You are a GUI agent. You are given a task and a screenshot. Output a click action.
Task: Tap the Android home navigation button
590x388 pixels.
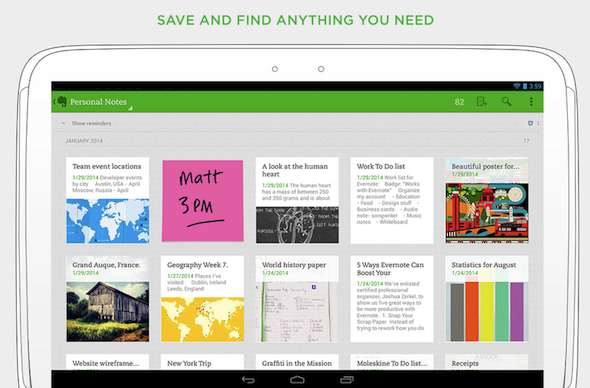tap(297, 380)
